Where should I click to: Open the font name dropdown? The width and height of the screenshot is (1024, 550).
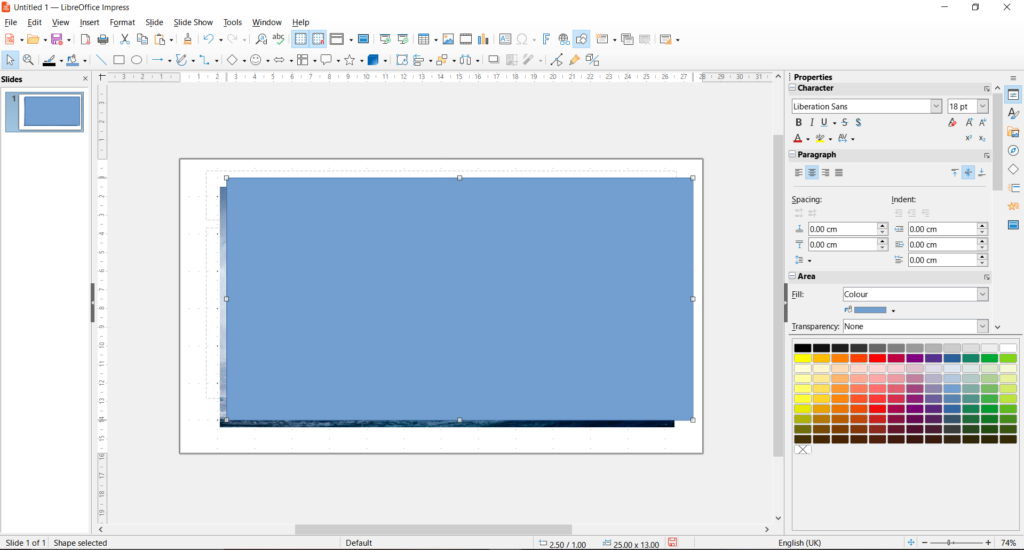(x=936, y=106)
